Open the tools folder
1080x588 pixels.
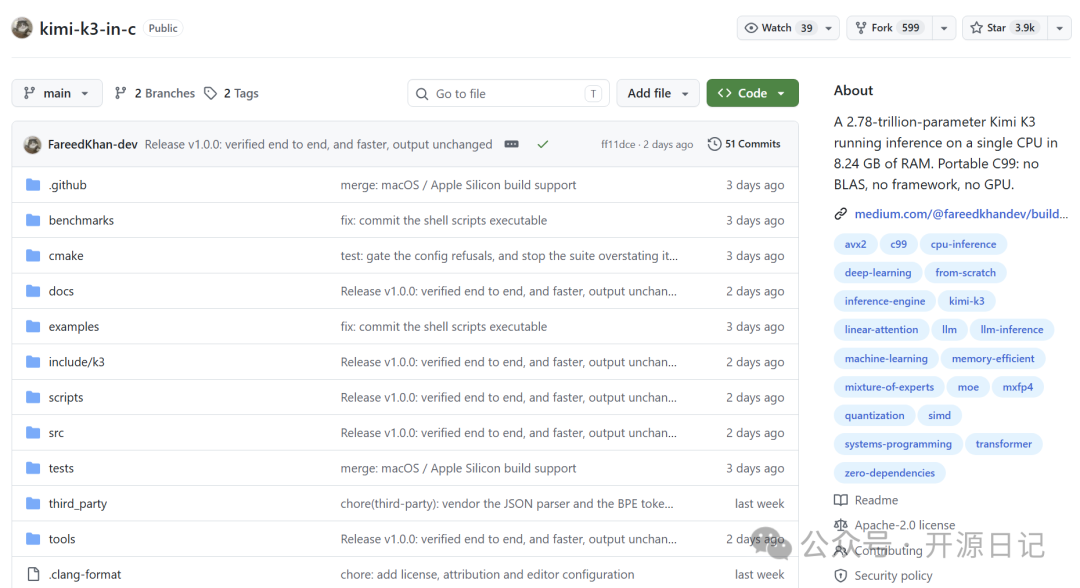62,539
